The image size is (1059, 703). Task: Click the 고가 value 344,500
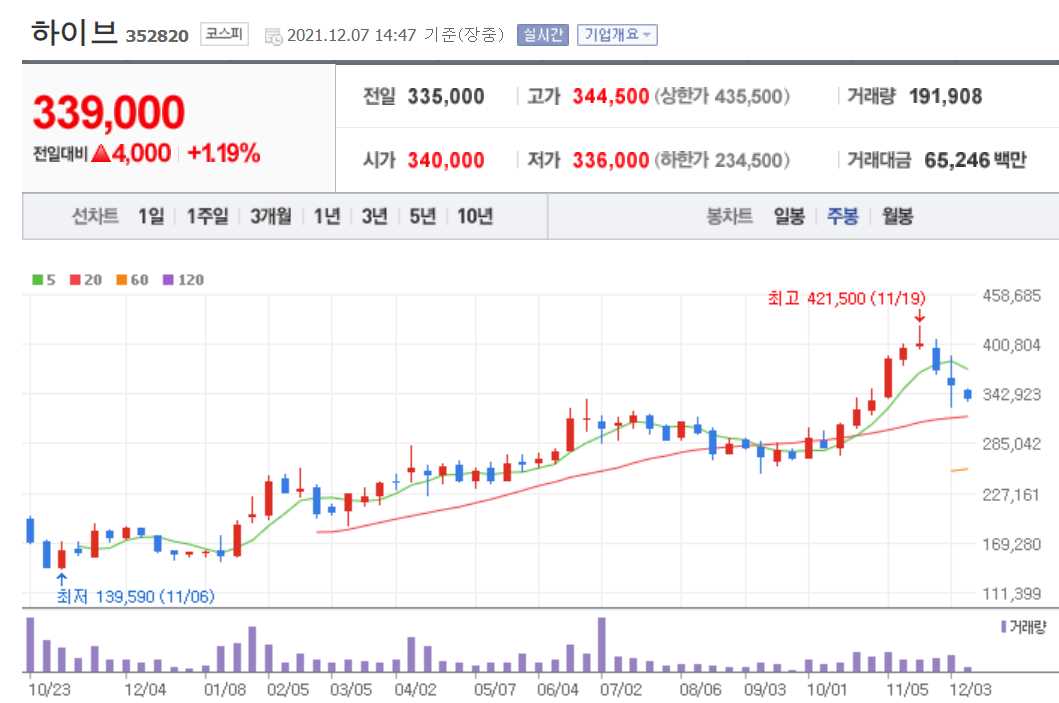tap(611, 97)
